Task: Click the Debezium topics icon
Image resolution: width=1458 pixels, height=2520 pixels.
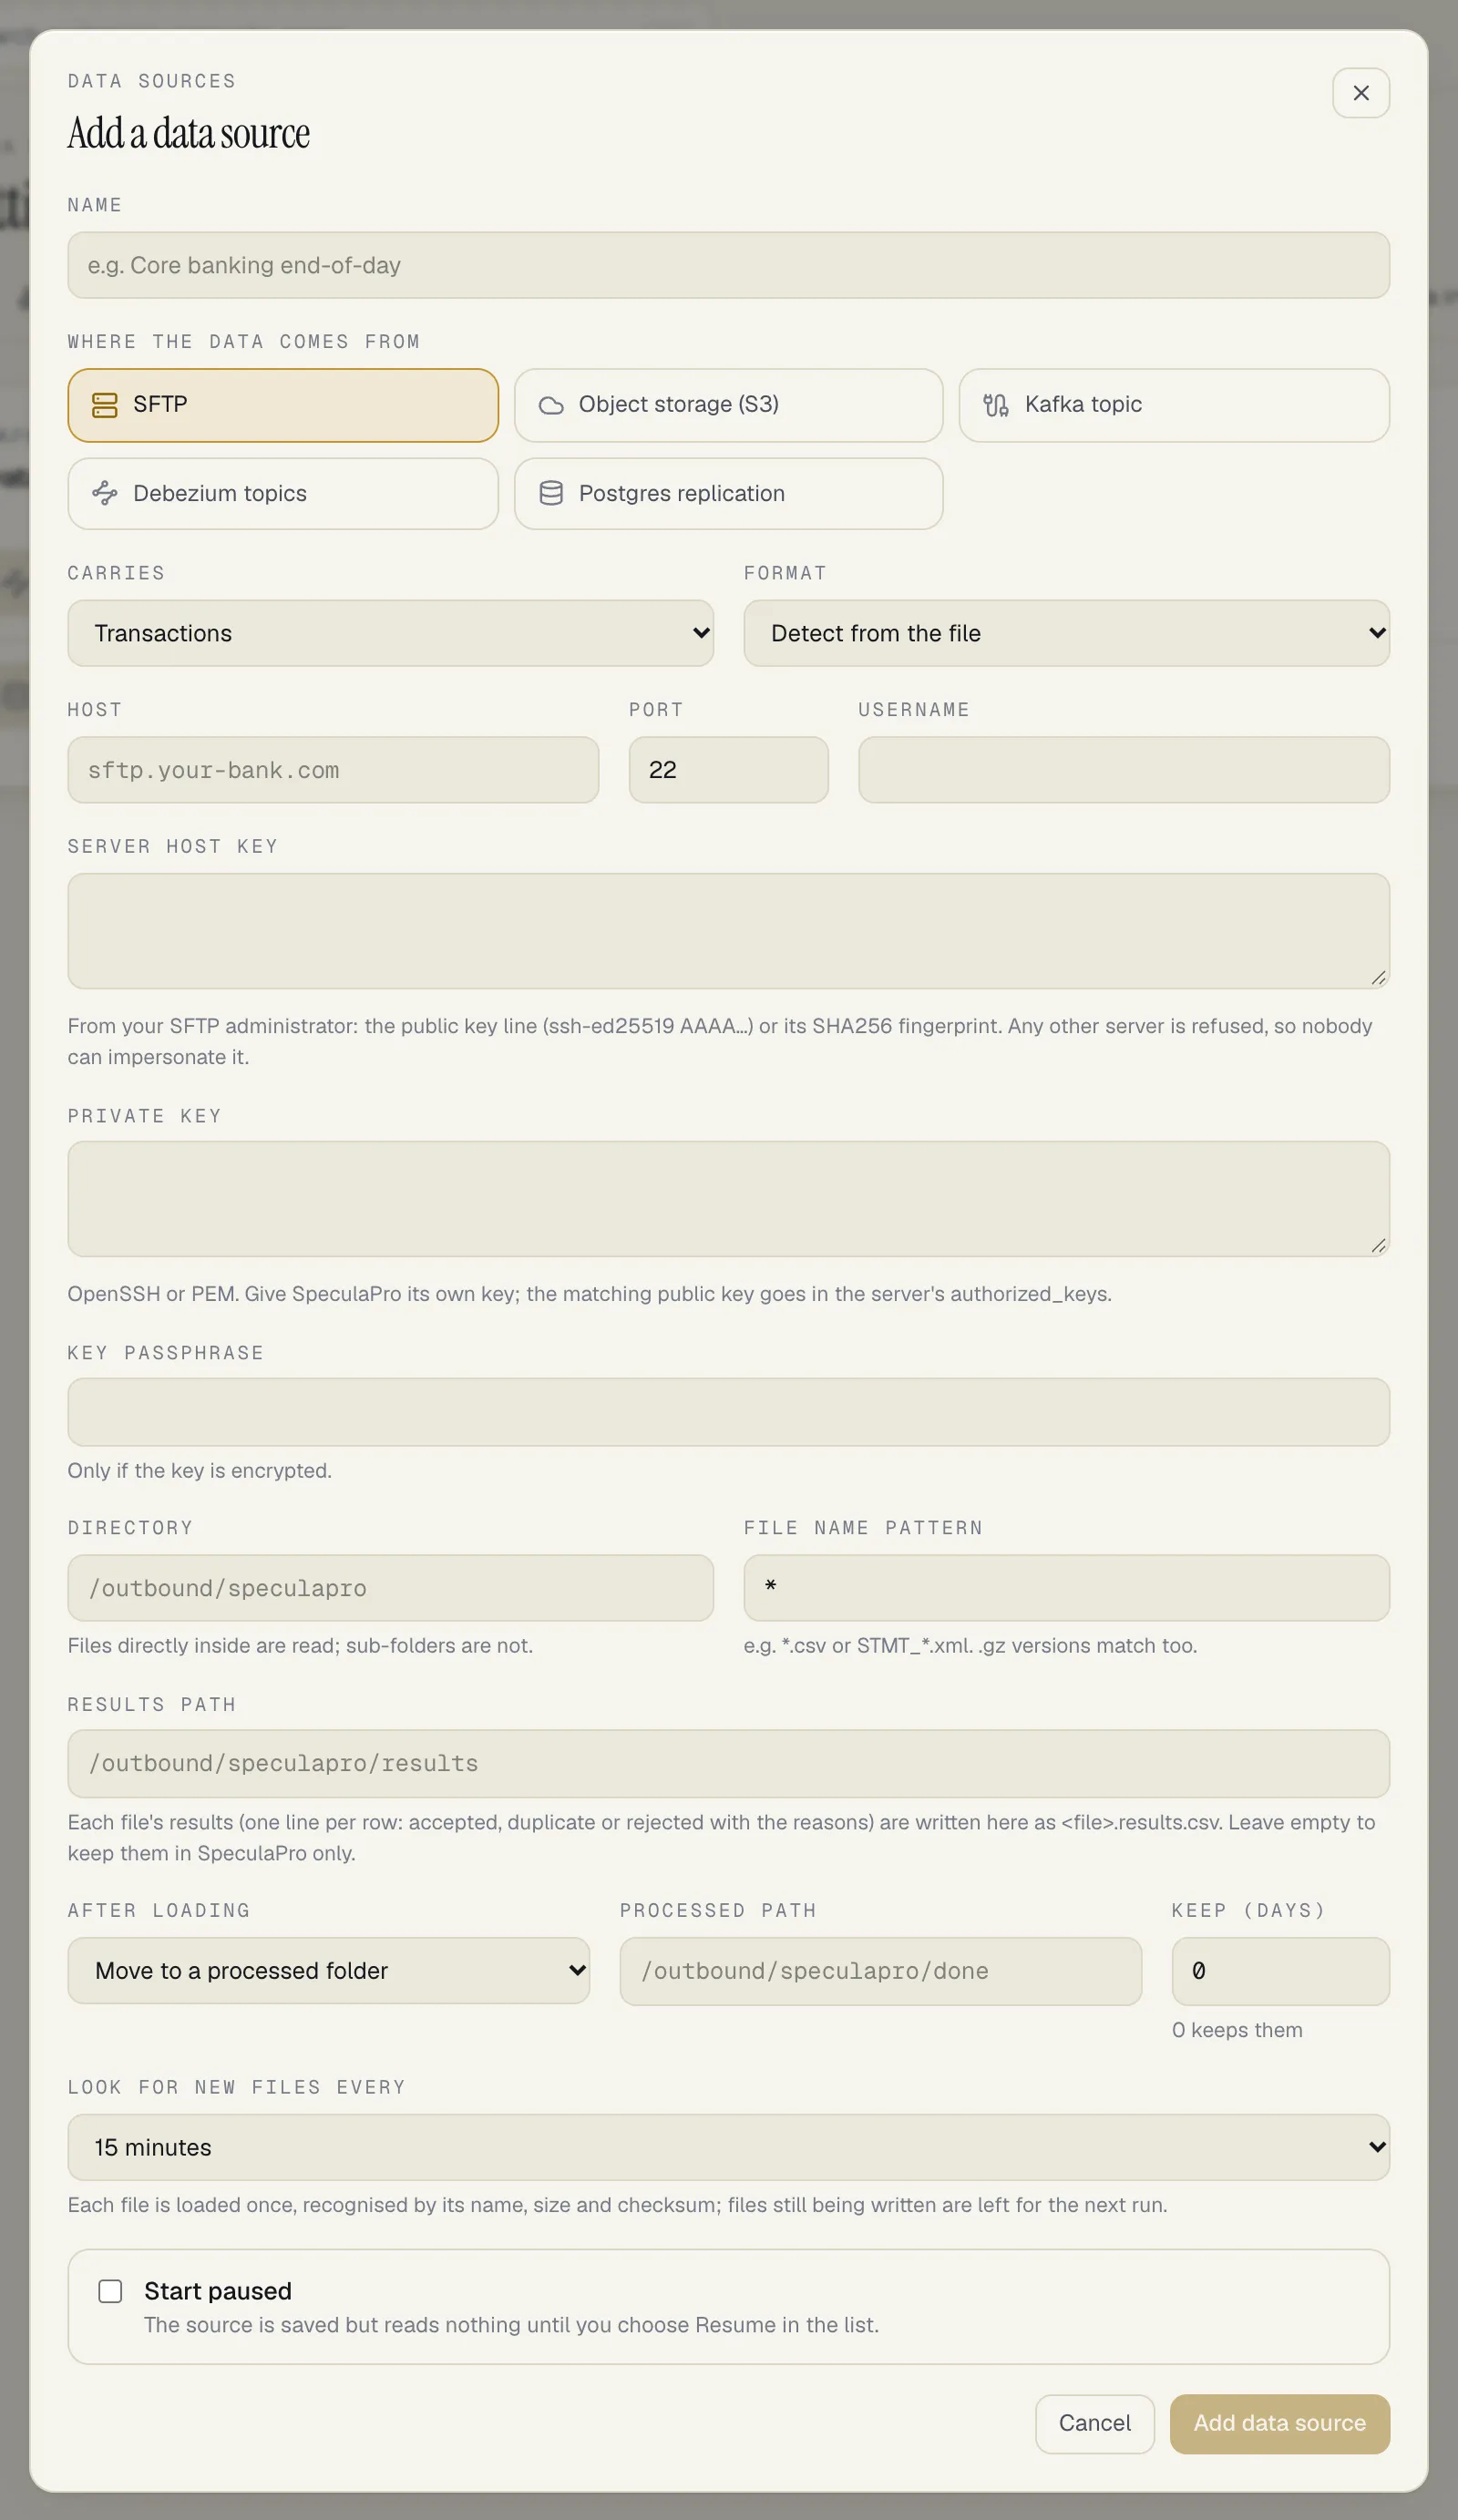Action: point(105,493)
